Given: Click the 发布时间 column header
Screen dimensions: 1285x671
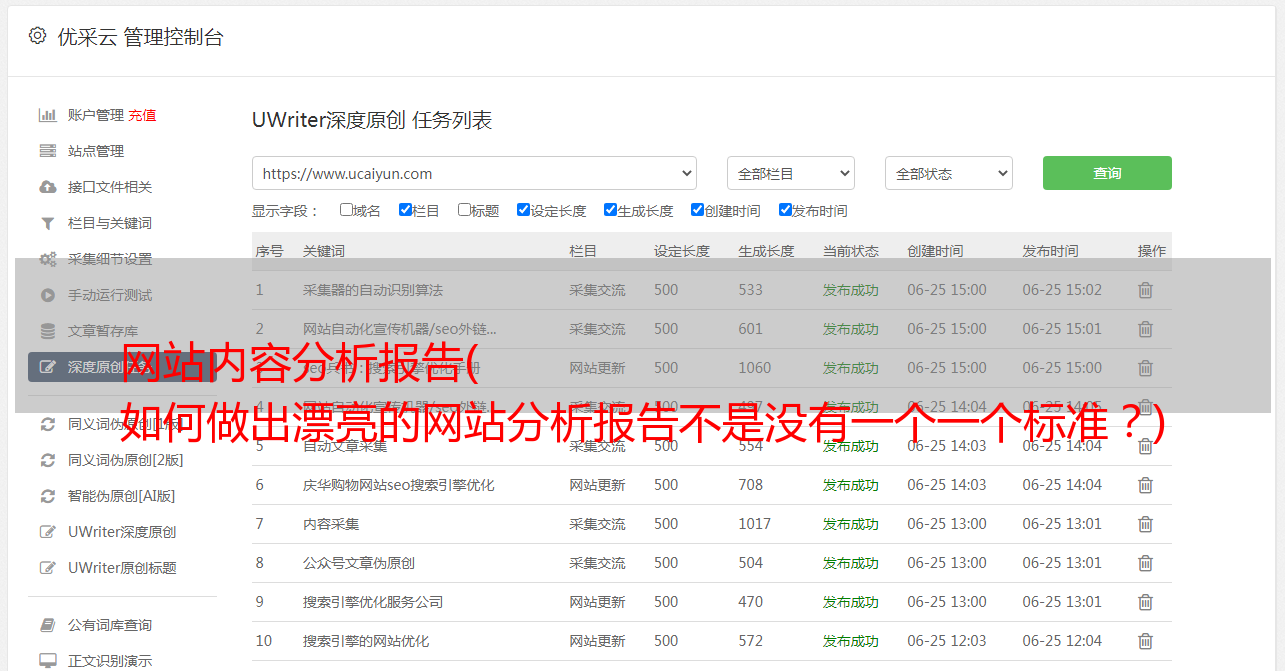Looking at the screenshot, I should (1050, 251).
